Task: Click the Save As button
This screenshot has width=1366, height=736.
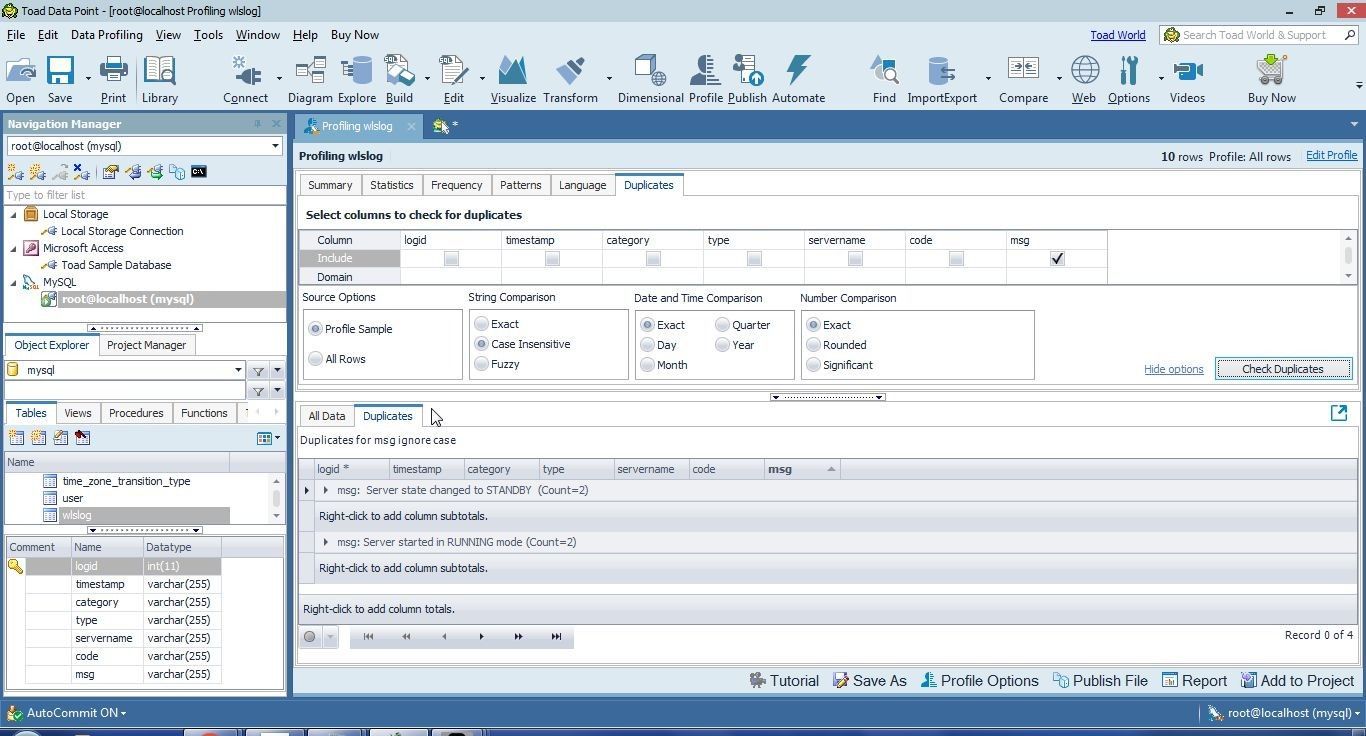Action: (x=870, y=681)
